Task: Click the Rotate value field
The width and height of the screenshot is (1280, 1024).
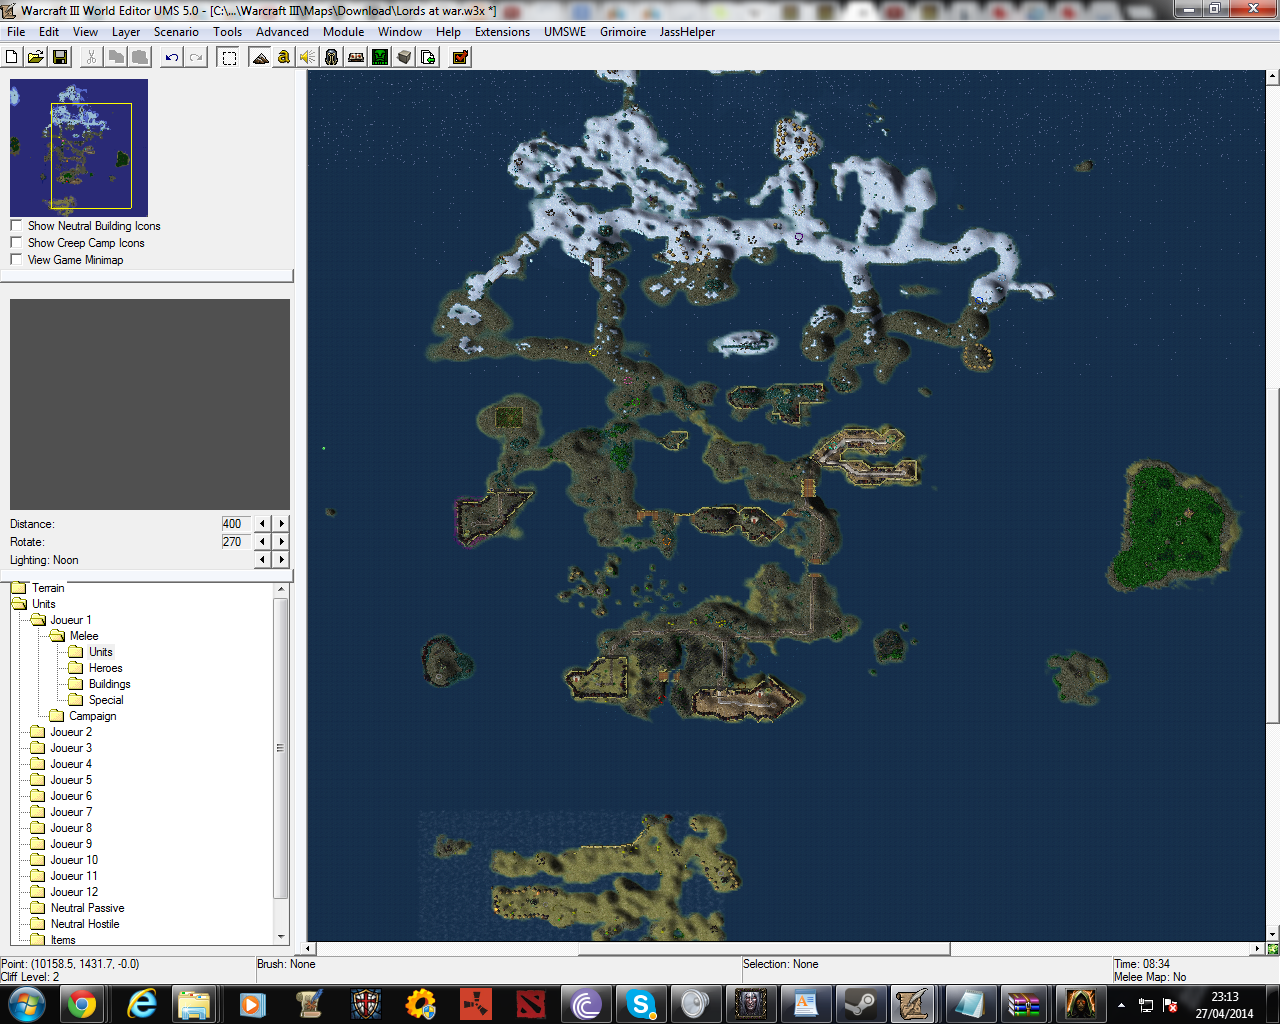Action: click(x=236, y=542)
